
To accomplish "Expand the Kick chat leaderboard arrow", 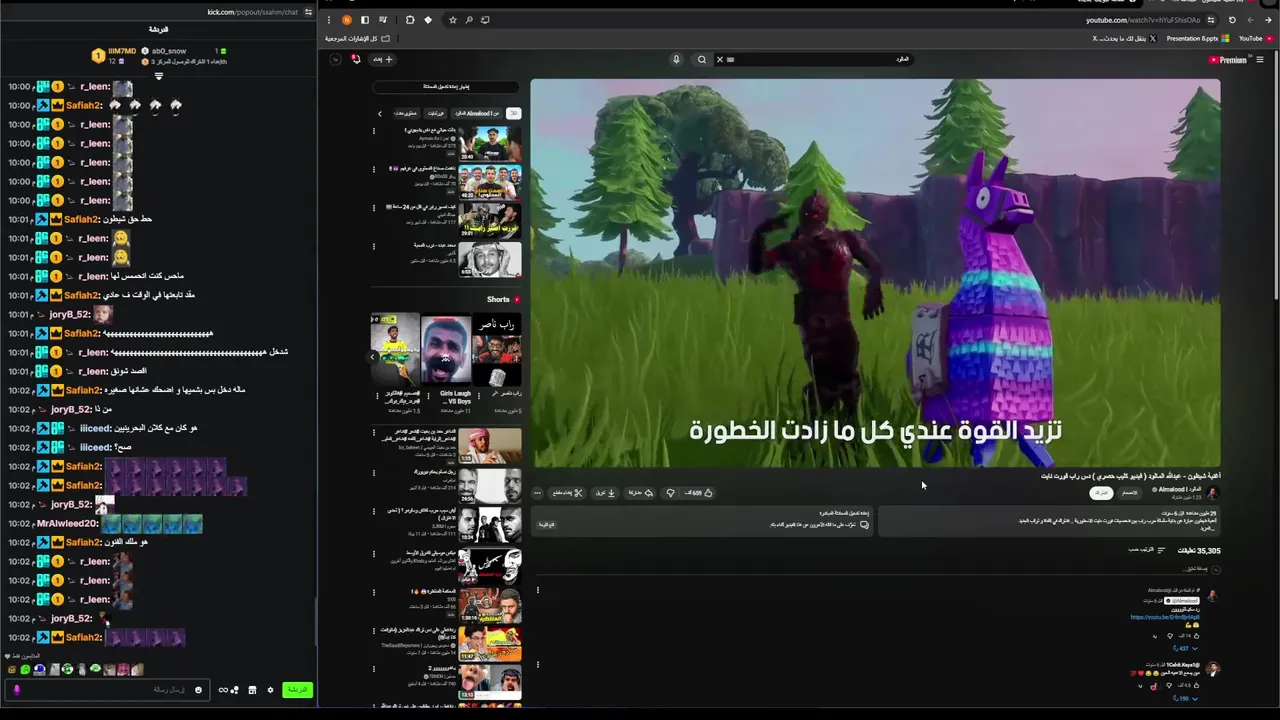I will tap(158, 76).
